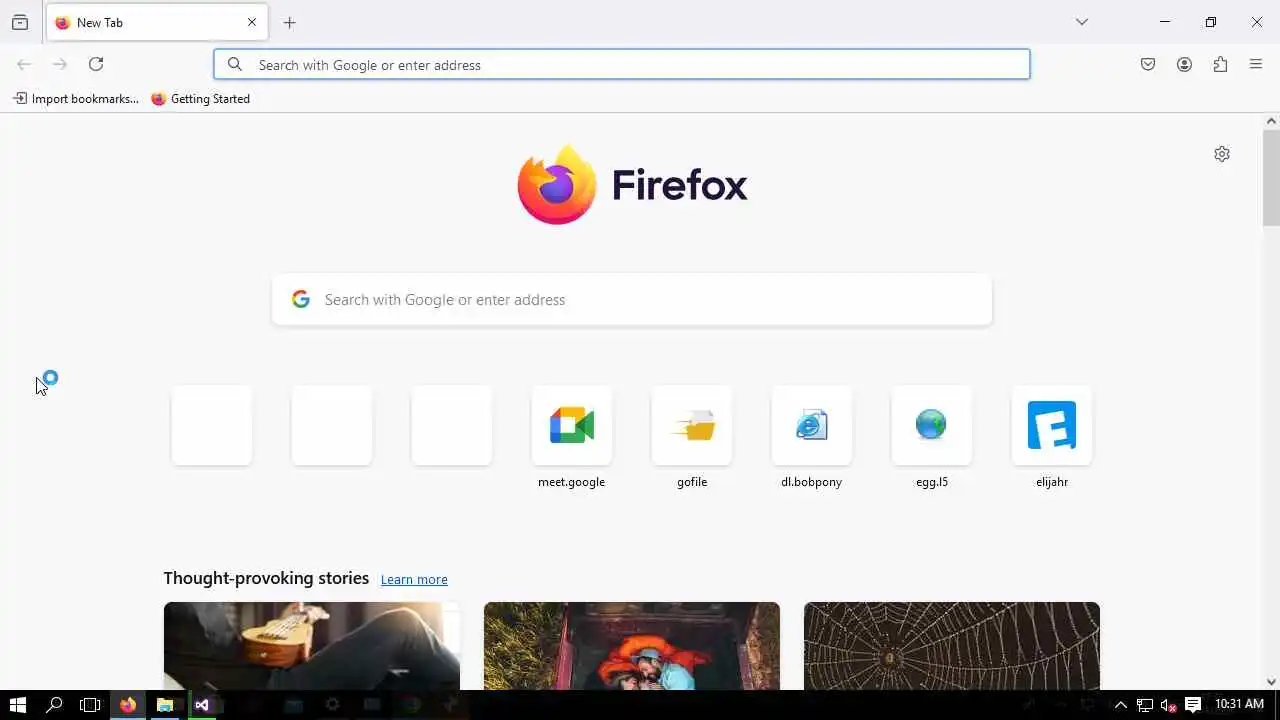Open the Firefox account icon
Screen dimensions: 1280x720
click(1184, 64)
